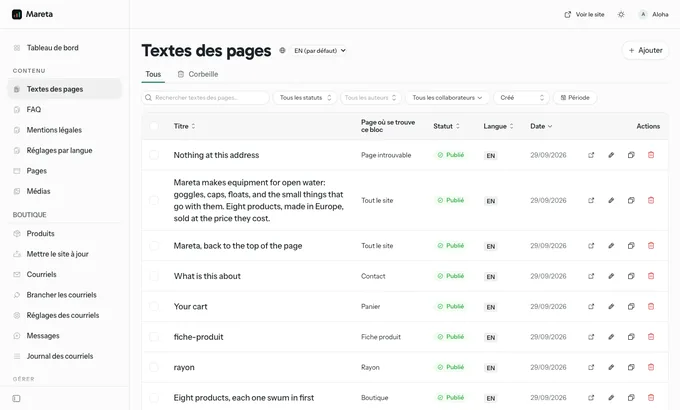Image resolution: width=680 pixels, height=410 pixels.
Task: Open 'Journal des courriels' in sidebar
Action: click(x=65, y=356)
